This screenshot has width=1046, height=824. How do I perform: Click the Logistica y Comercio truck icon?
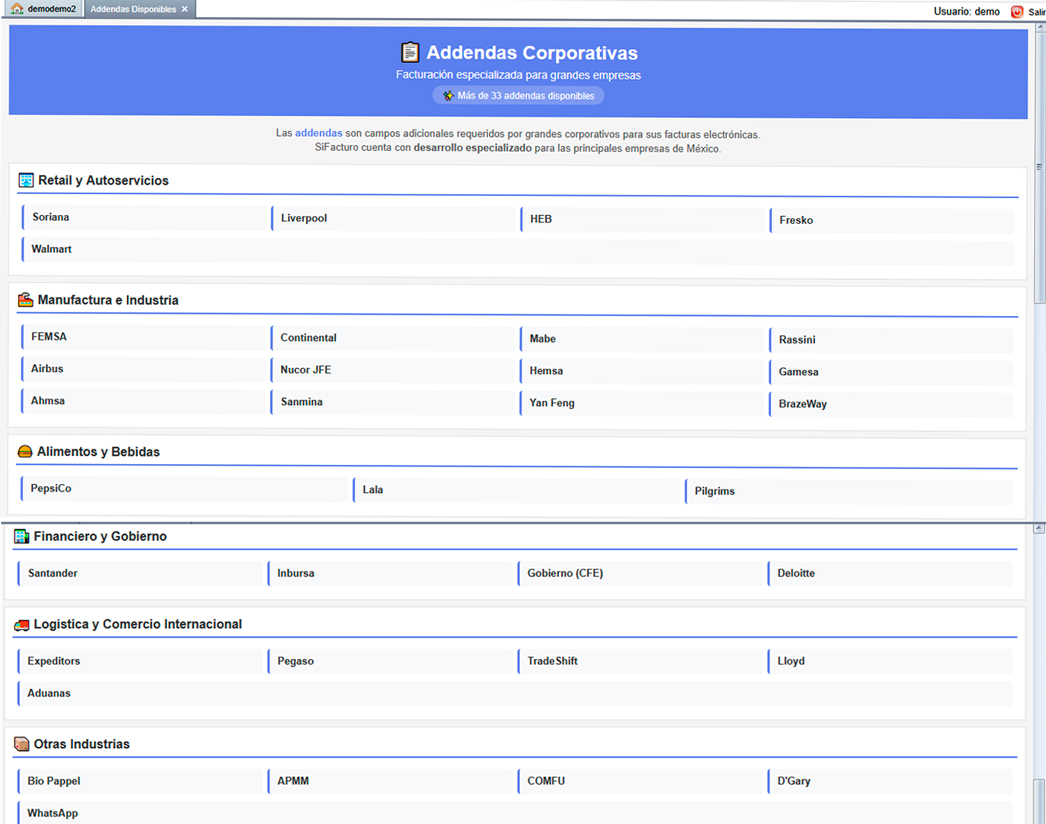point(21,625)
